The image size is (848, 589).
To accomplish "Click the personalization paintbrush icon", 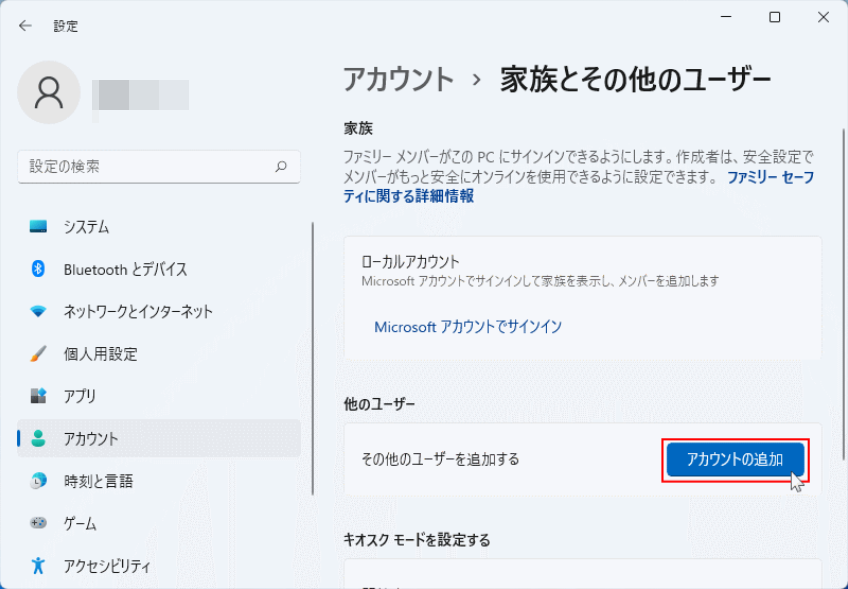I will pos(39,354).
